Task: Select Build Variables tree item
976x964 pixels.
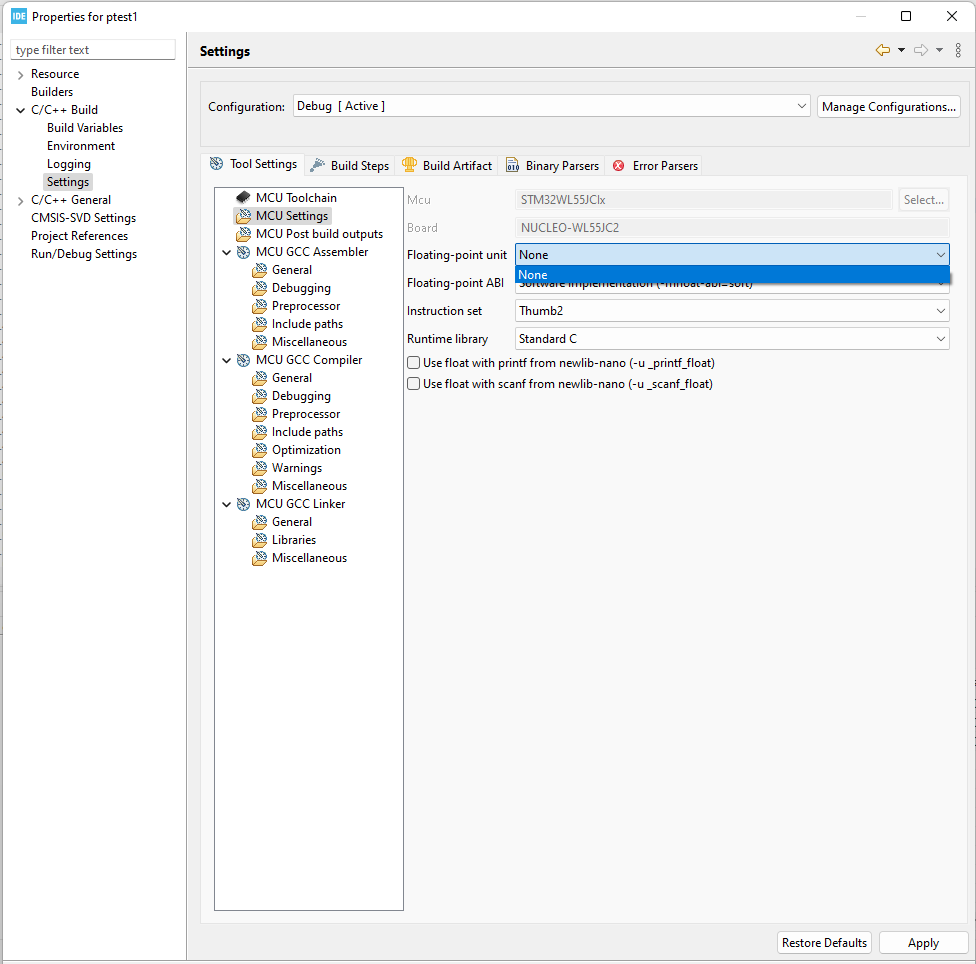Action: click(85, 128)
